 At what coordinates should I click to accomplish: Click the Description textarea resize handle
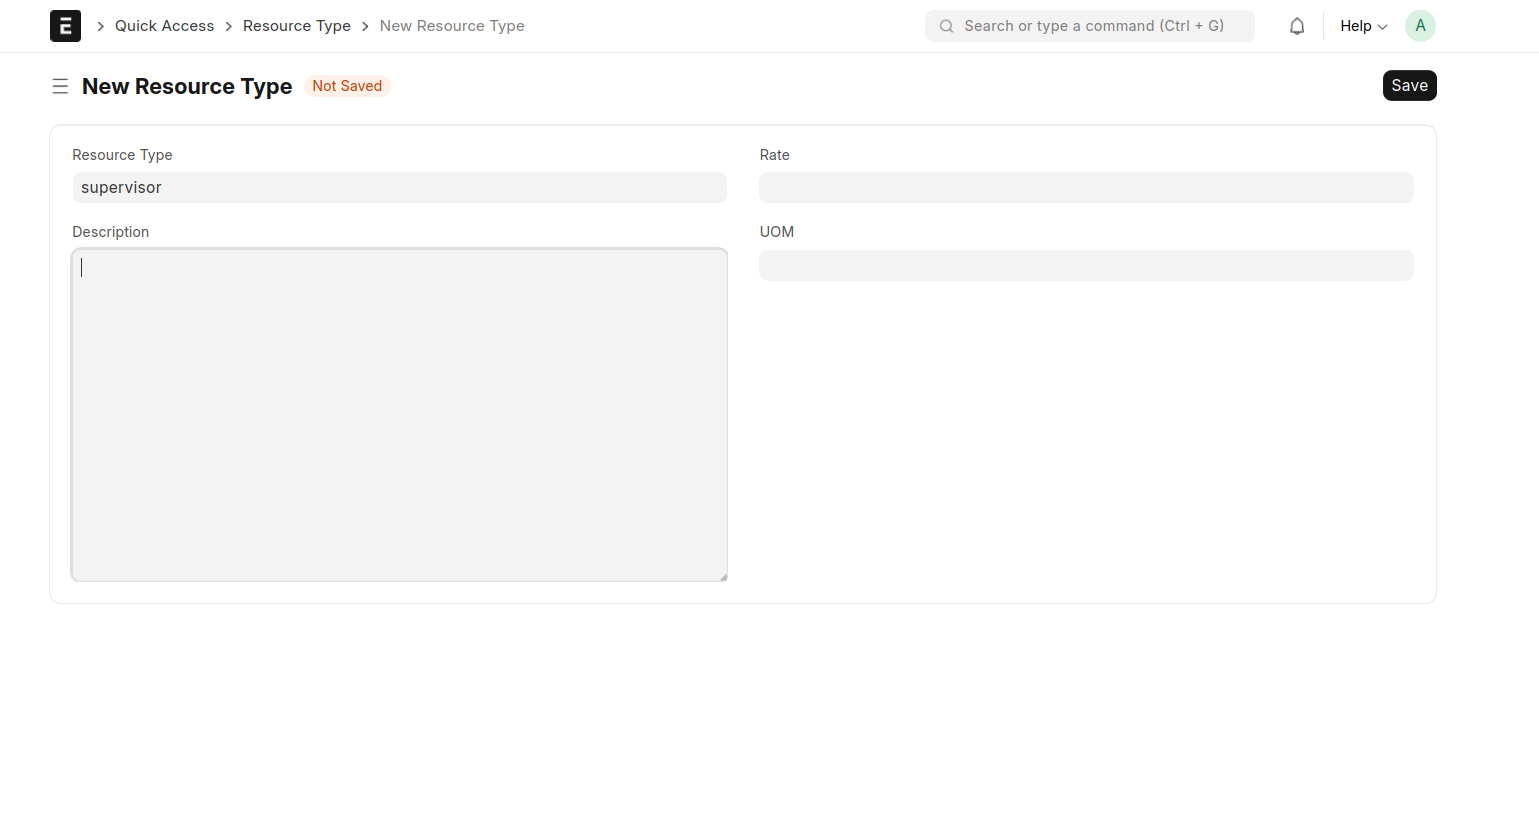click(x=723, y=577)
